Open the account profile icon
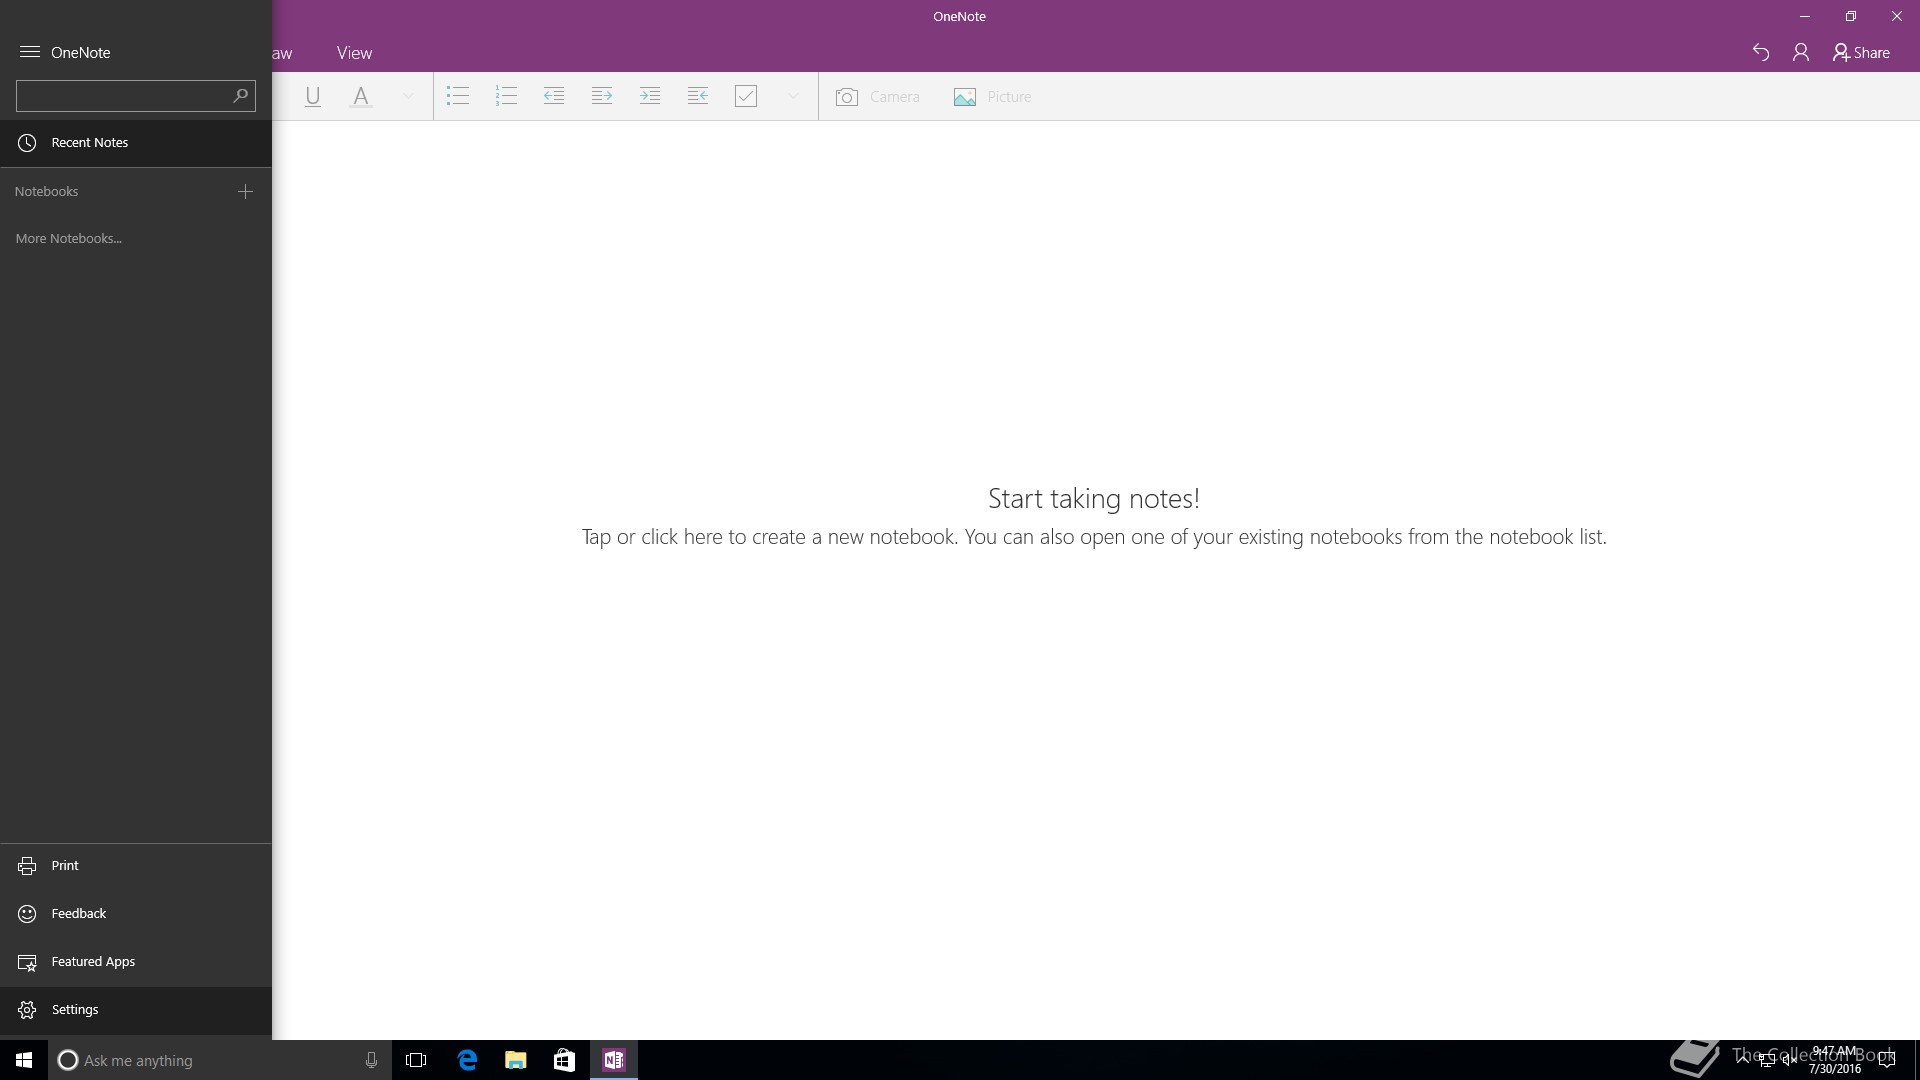Viewport: 1920px width, 1080px height. (1801, 53)
